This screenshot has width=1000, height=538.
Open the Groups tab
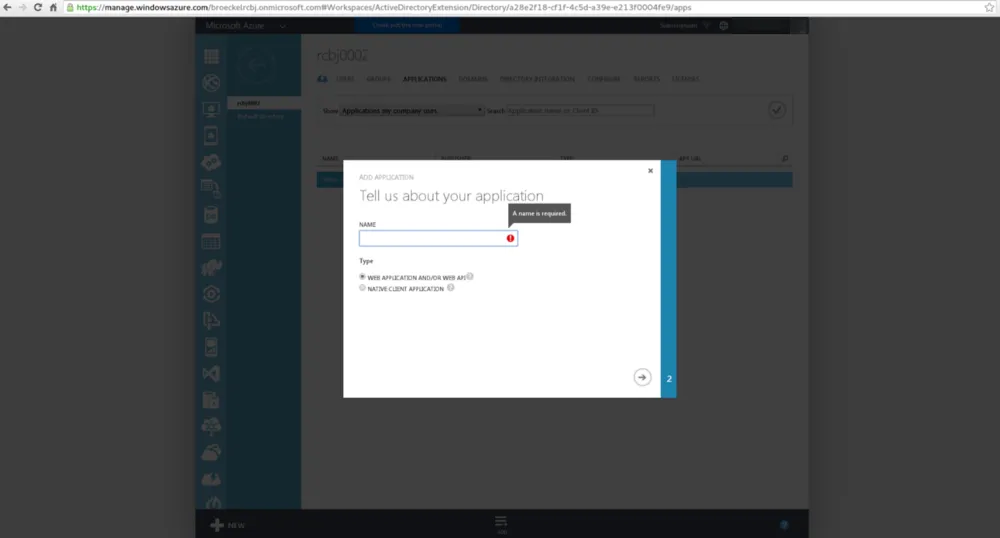tap(378, 79)
